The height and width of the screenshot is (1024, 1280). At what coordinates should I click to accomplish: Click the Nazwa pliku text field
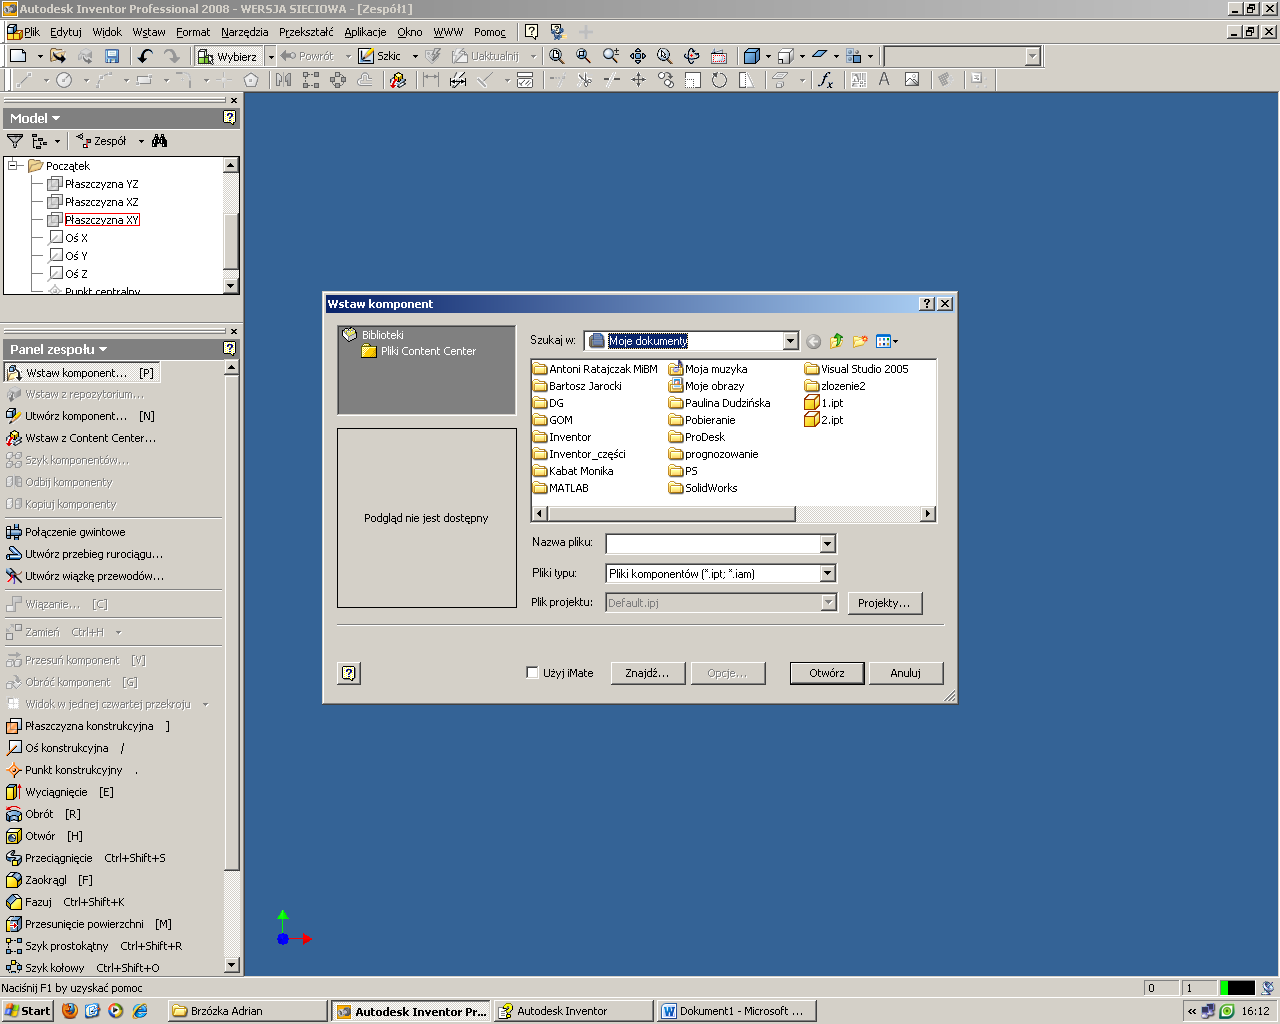[x=713, y=543]
